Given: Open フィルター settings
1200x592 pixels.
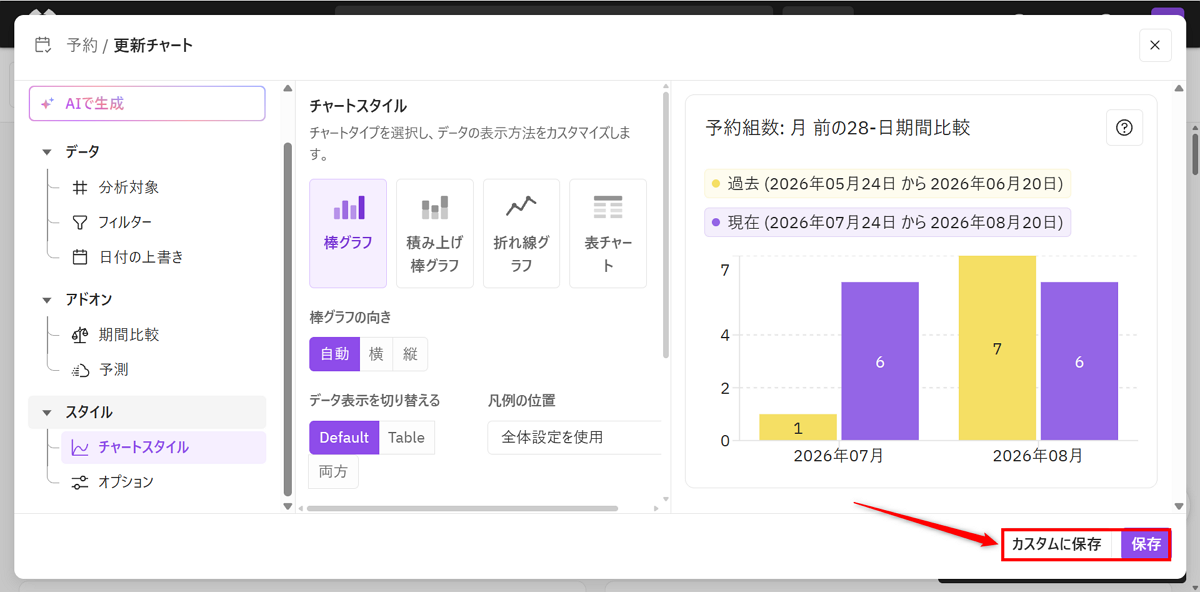Looking at the screenshot, I should (125, 222).
